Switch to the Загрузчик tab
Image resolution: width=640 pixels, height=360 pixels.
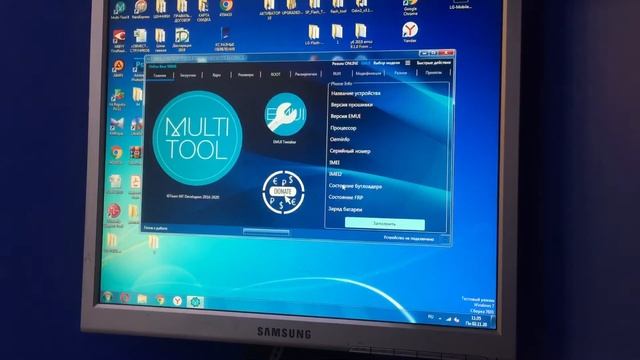click(x=188, y=76)
